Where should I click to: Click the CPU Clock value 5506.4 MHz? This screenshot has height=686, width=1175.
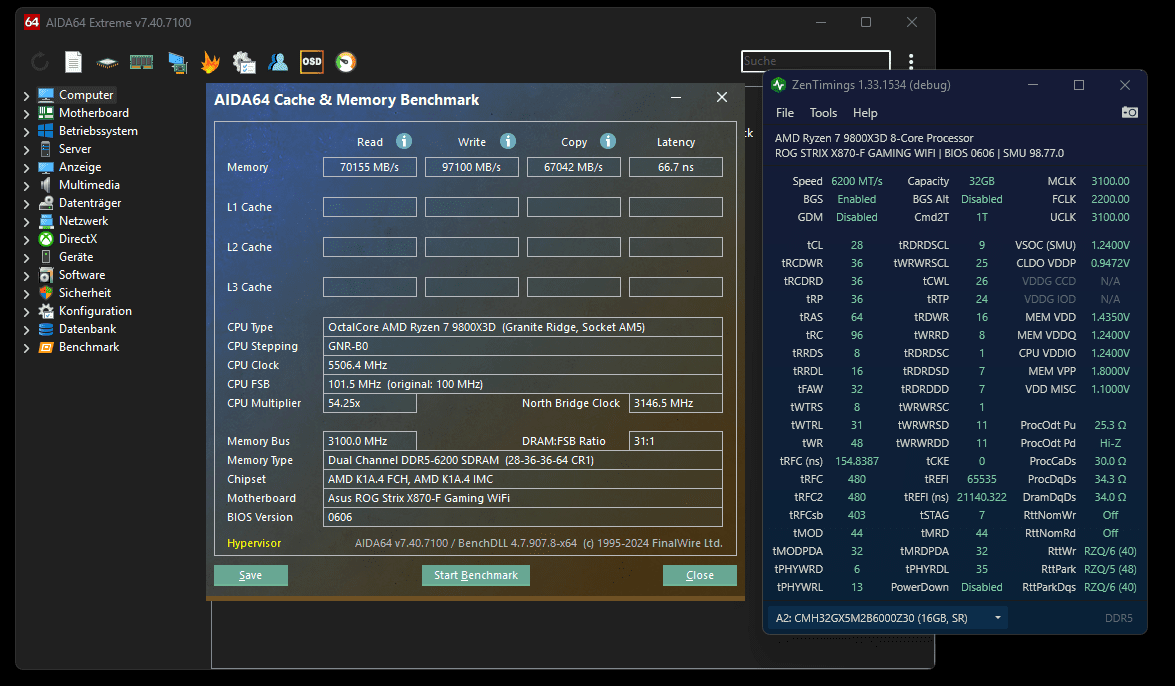(522, 365)
